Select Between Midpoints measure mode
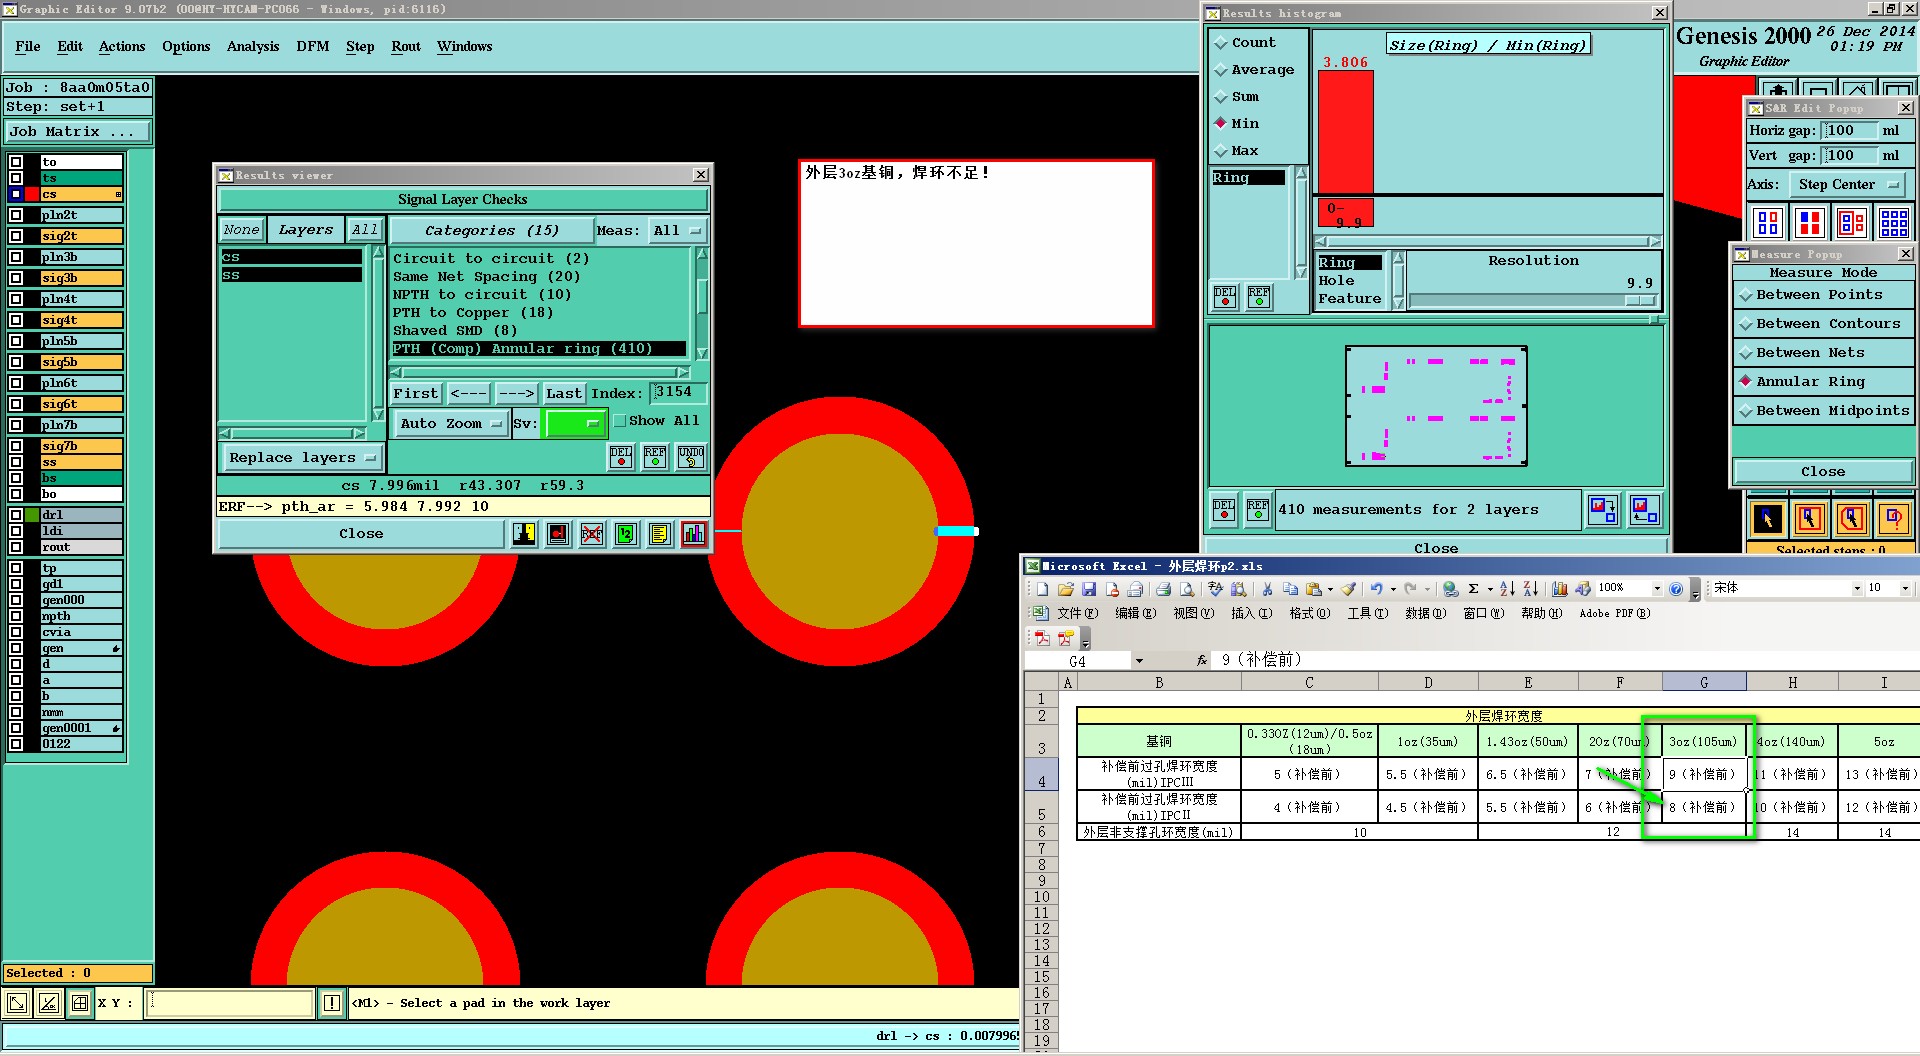Viewport: 1920px width, 1056px height. tap(1824, 411)
